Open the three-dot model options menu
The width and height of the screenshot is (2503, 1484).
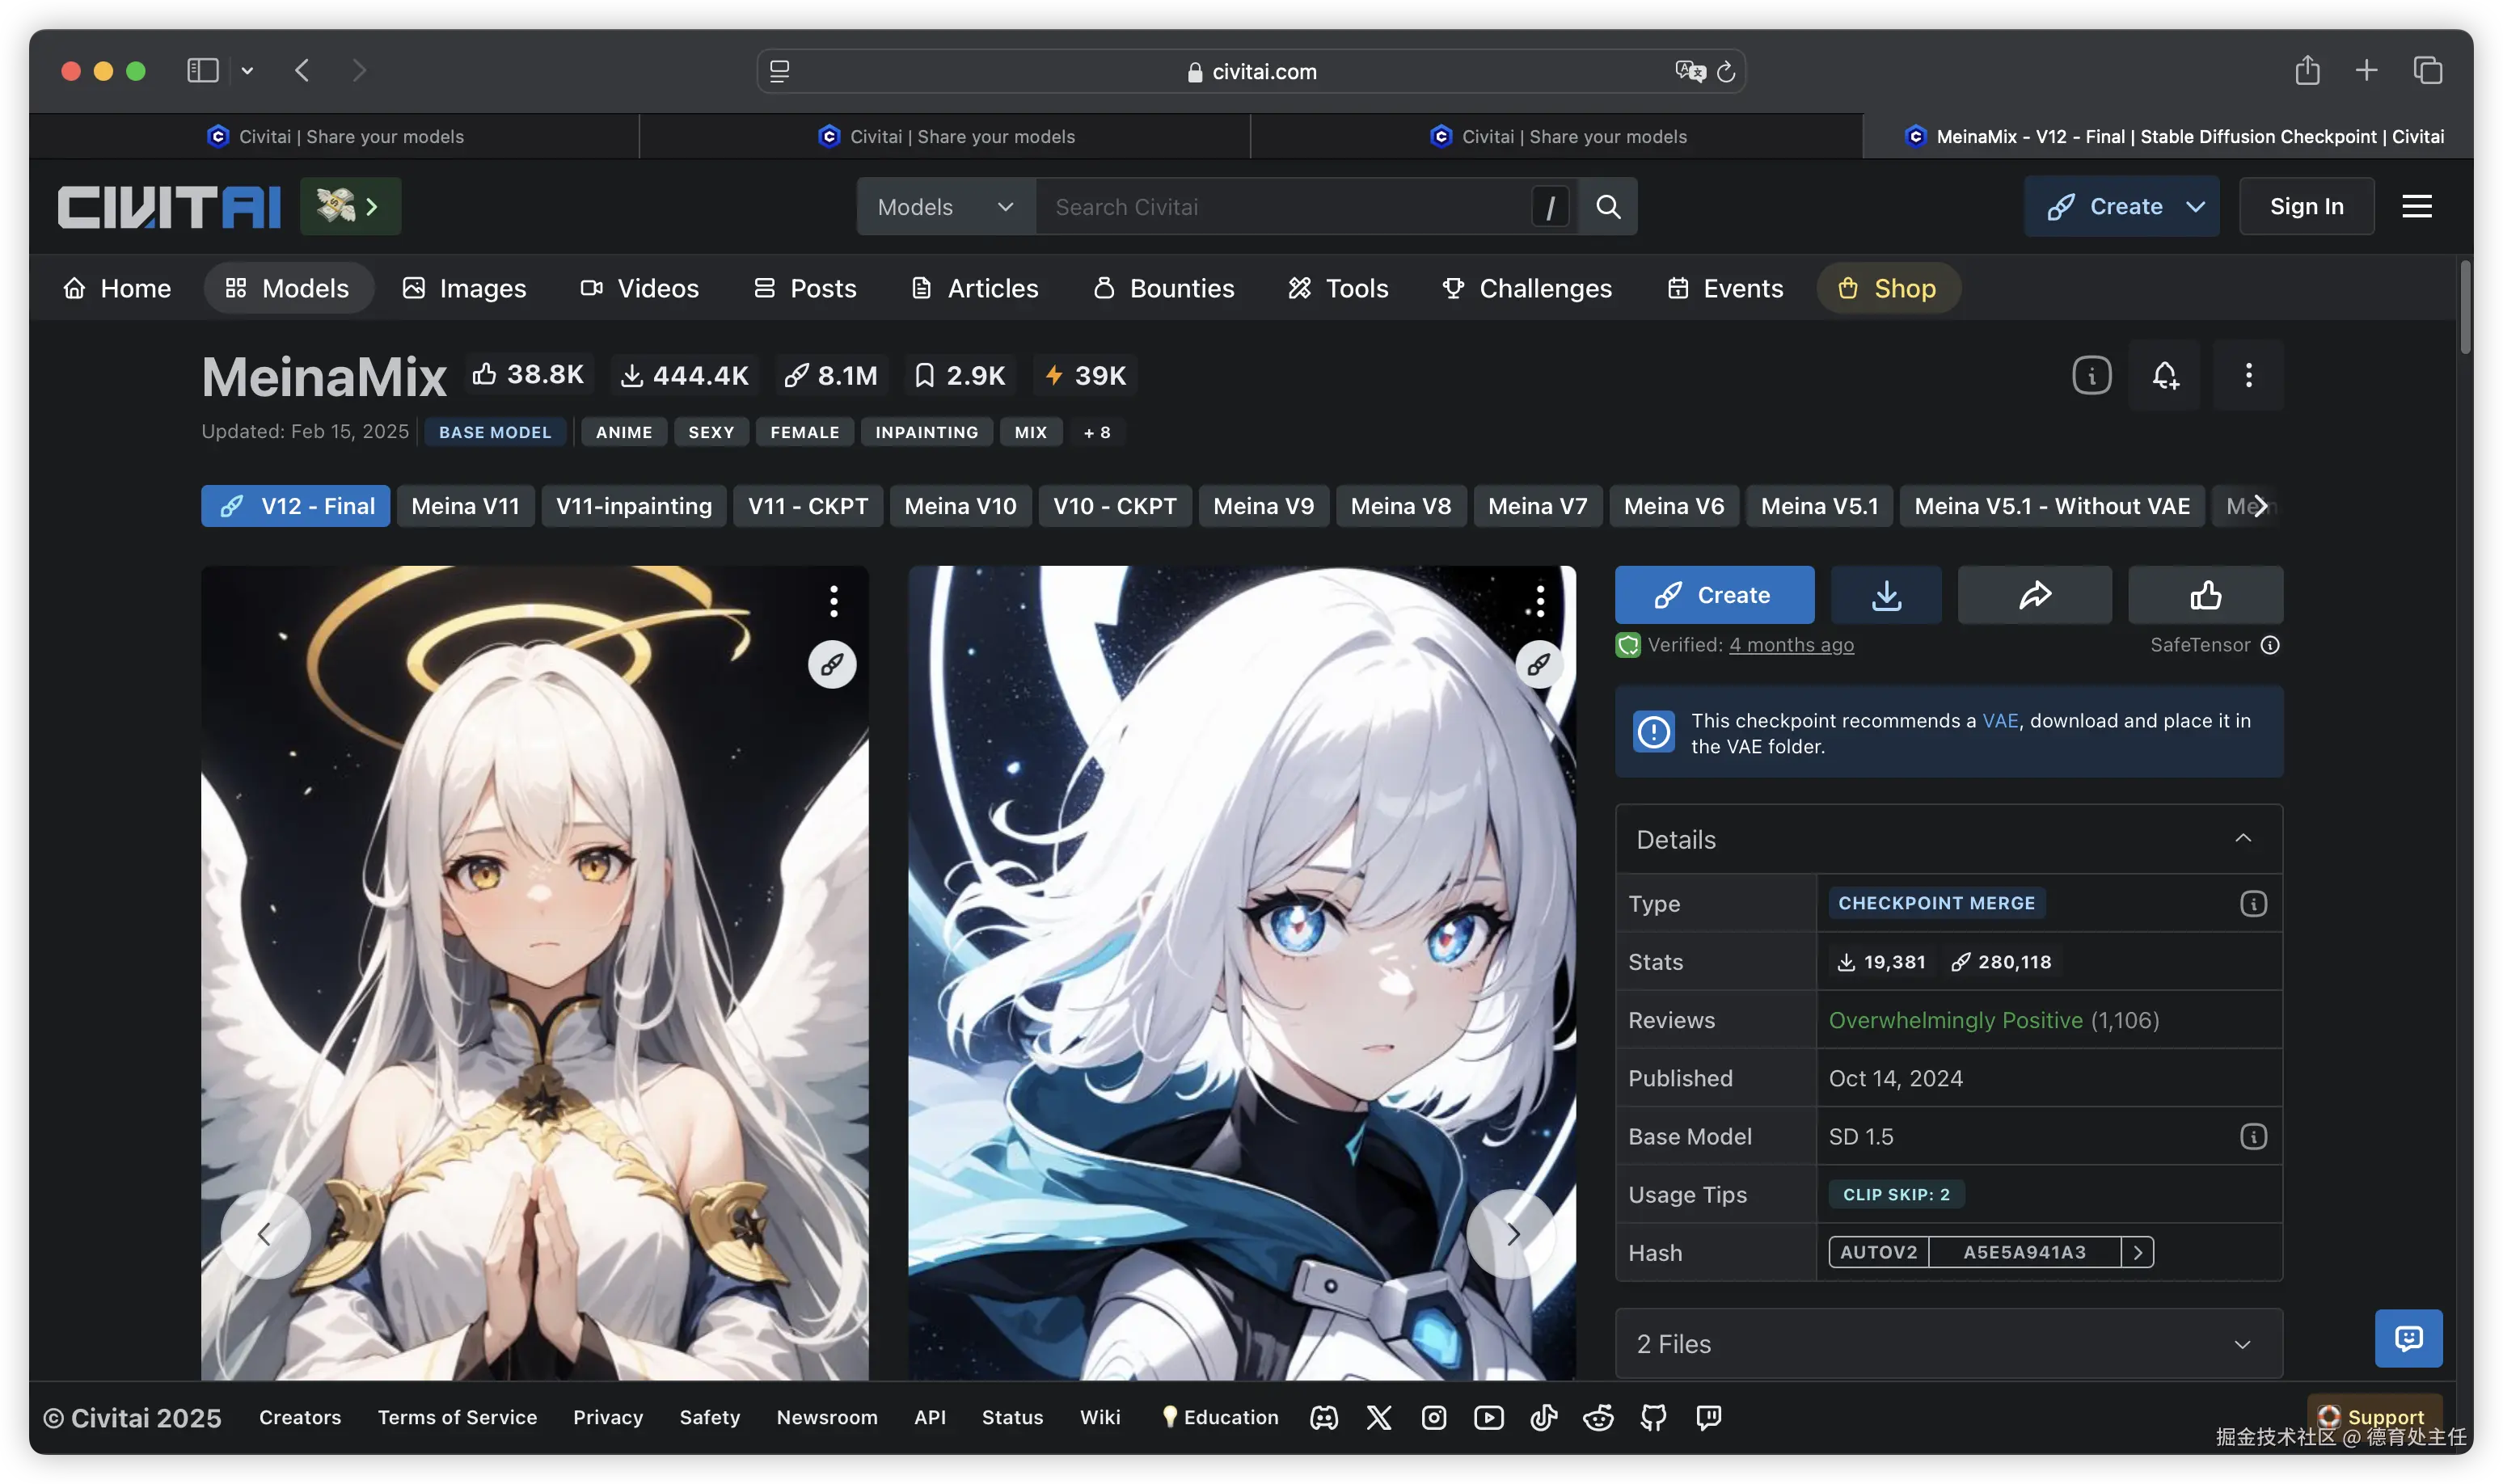tap(2248, 375)
